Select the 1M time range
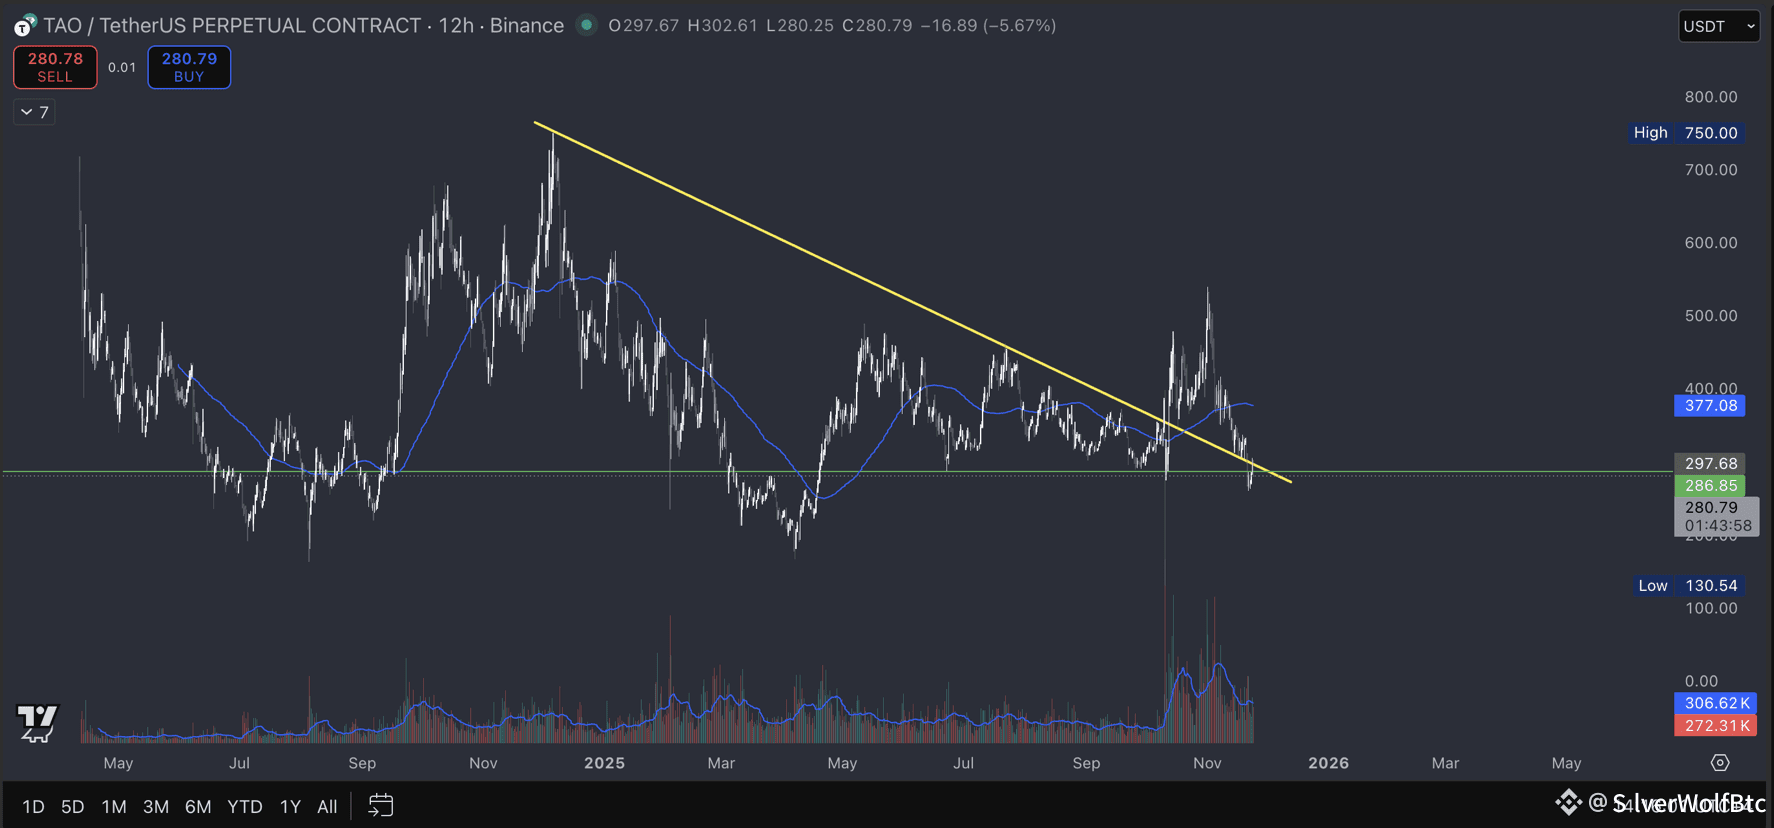The width and height of the screenshot is (1774, 828). (x=114, y=806)
